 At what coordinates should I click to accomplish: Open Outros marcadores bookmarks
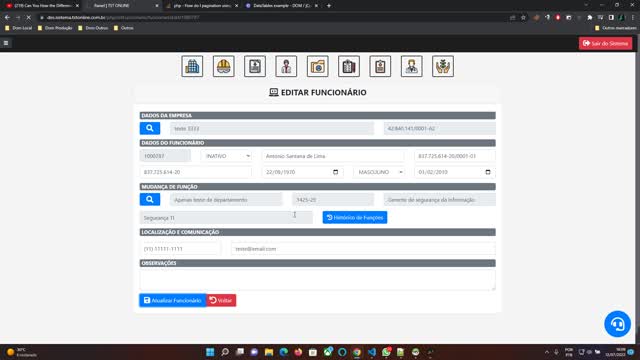[616, 28]
